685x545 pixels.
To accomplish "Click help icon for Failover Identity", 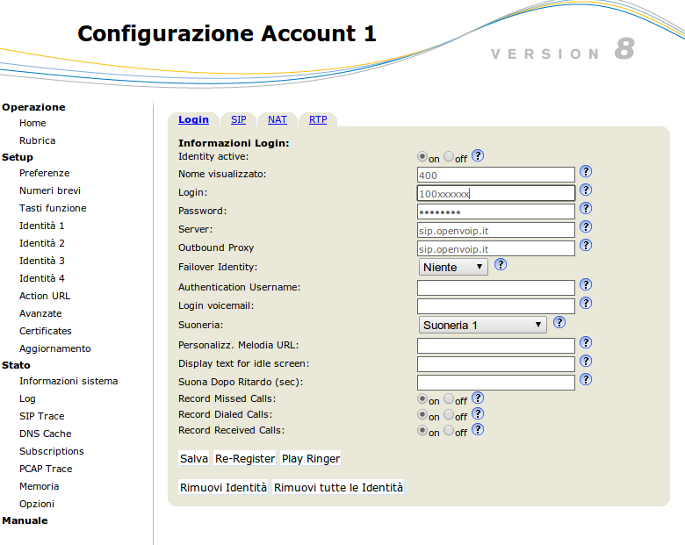I will [x=500, y=264].
